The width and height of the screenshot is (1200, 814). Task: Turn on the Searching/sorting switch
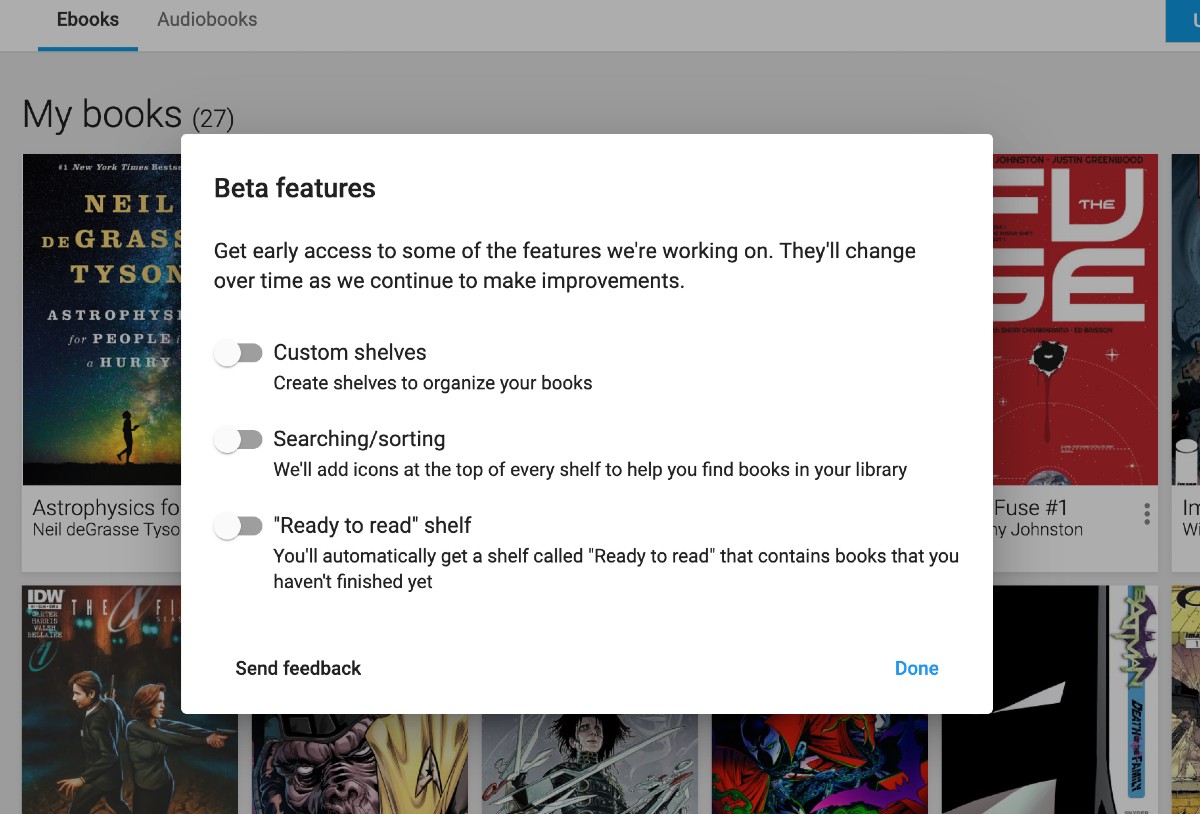coord(238,440)
